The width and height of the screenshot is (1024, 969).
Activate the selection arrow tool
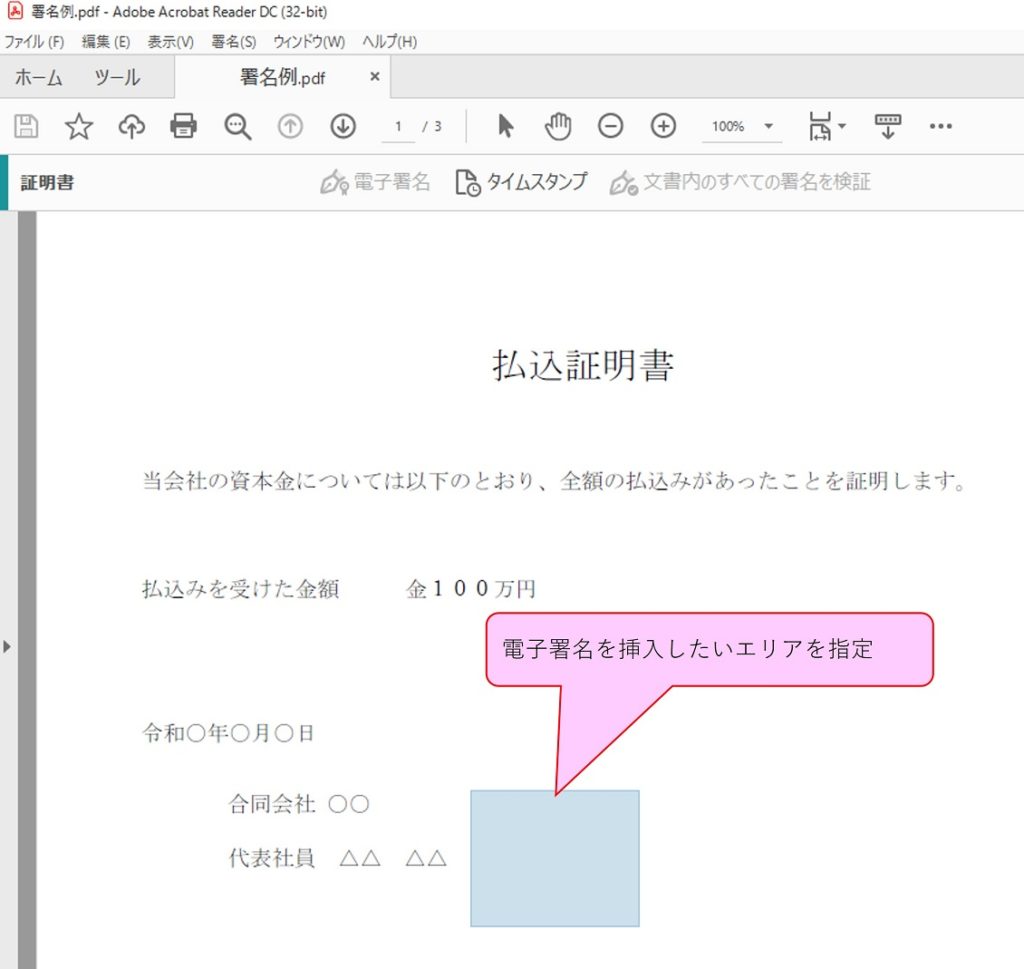click(505, 126)
